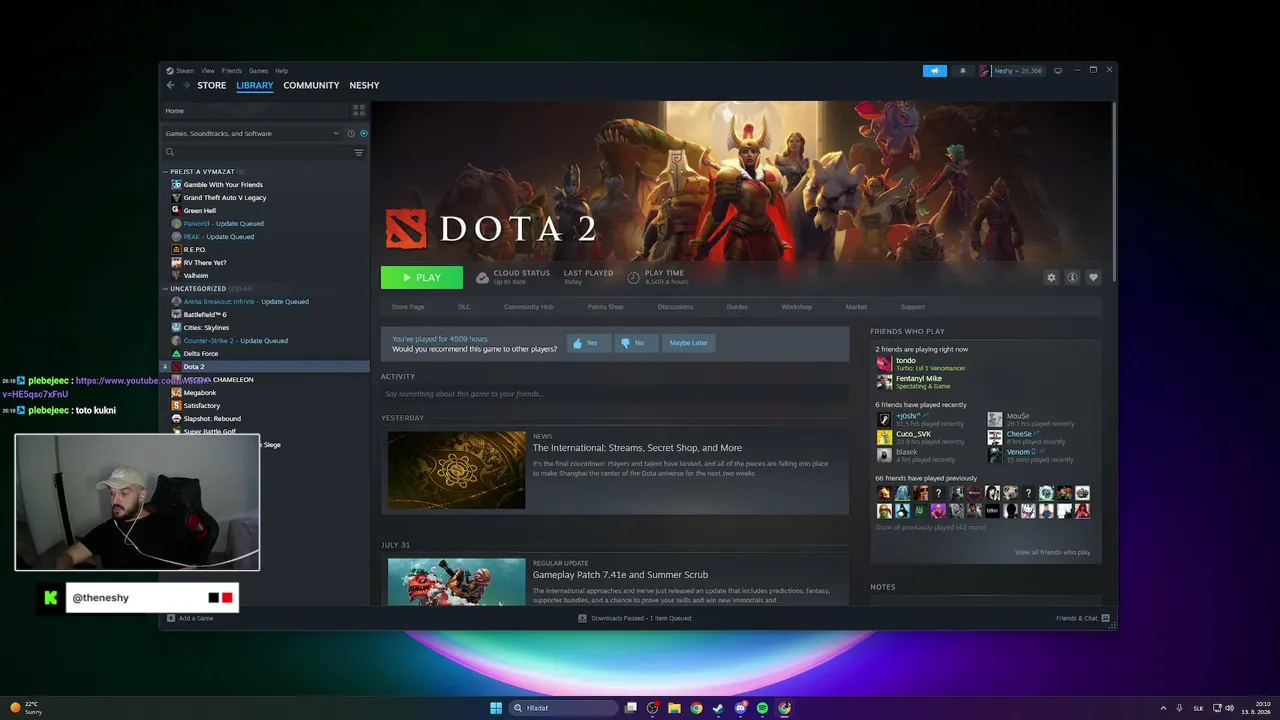
Task: Open the Neshy account dropdown
Action: coord(1011,71)
